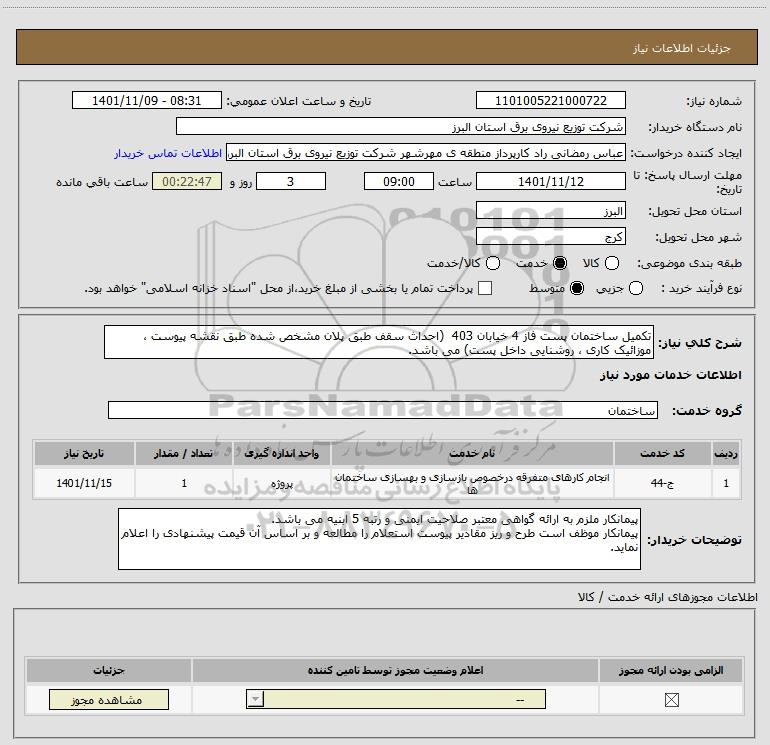770x745 pixels.
Task: Click the تعداد / مقدار column header
Action: point(184,453)
